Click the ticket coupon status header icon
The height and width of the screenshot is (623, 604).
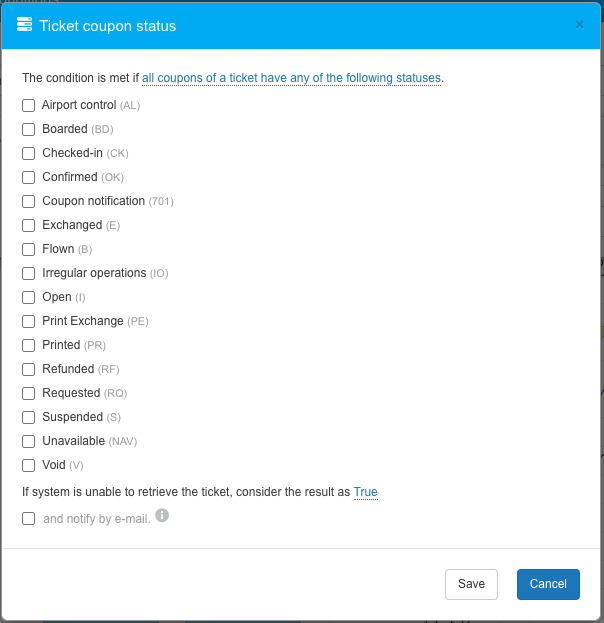tap(25, 25)
